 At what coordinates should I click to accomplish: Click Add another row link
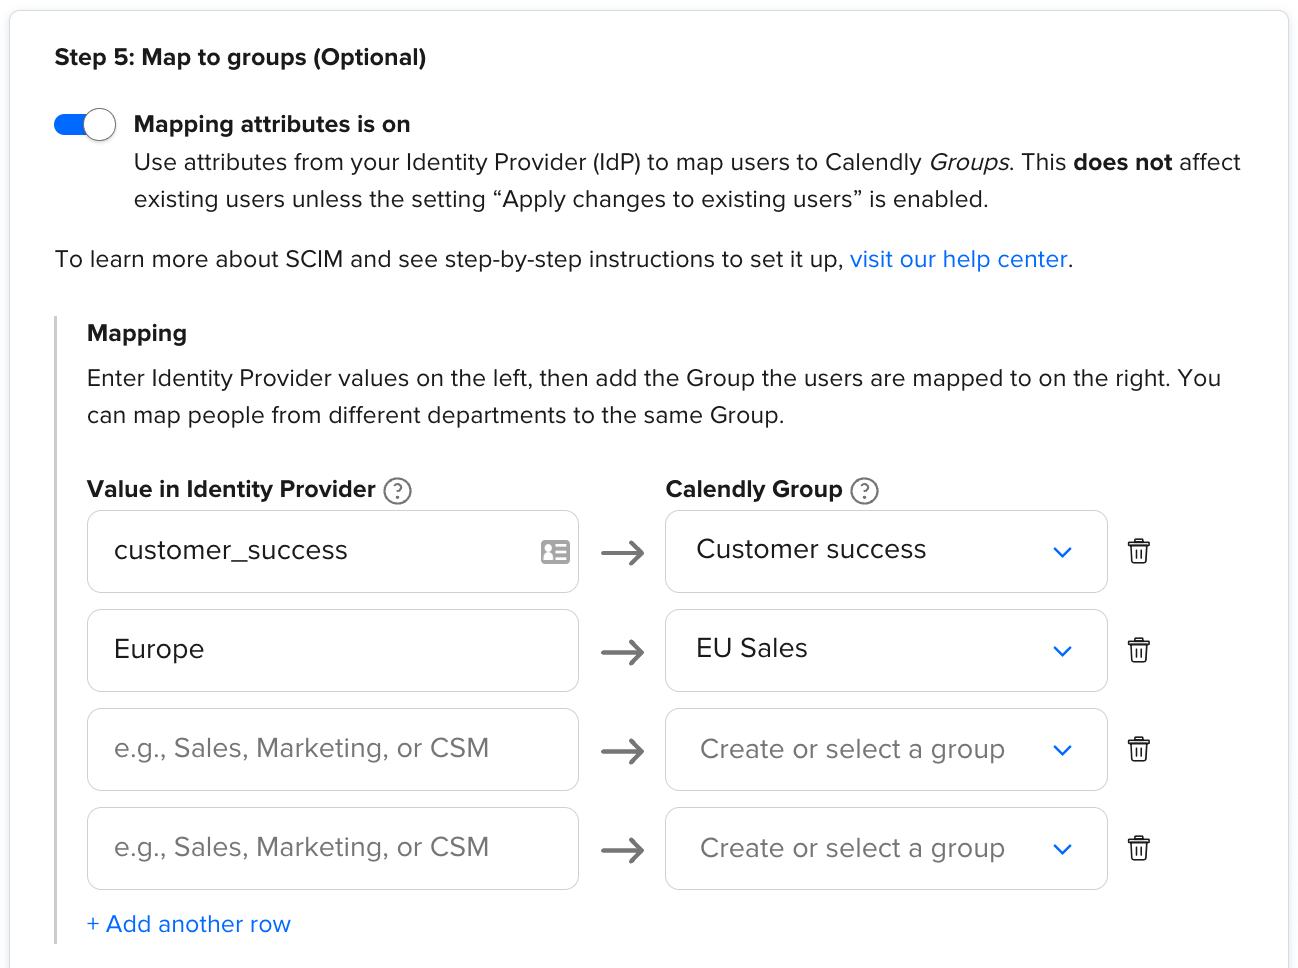189,924
